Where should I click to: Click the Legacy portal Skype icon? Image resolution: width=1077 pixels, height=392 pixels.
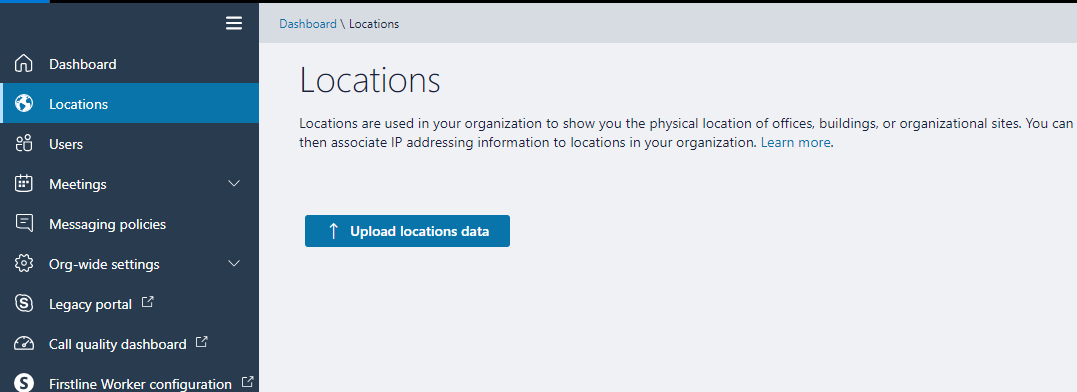point(24,303)
